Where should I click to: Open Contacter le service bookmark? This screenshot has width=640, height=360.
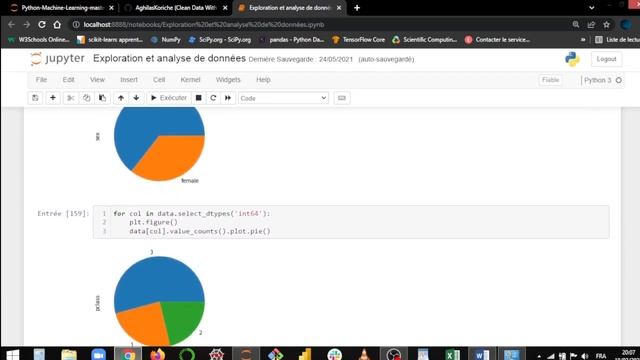498,40
